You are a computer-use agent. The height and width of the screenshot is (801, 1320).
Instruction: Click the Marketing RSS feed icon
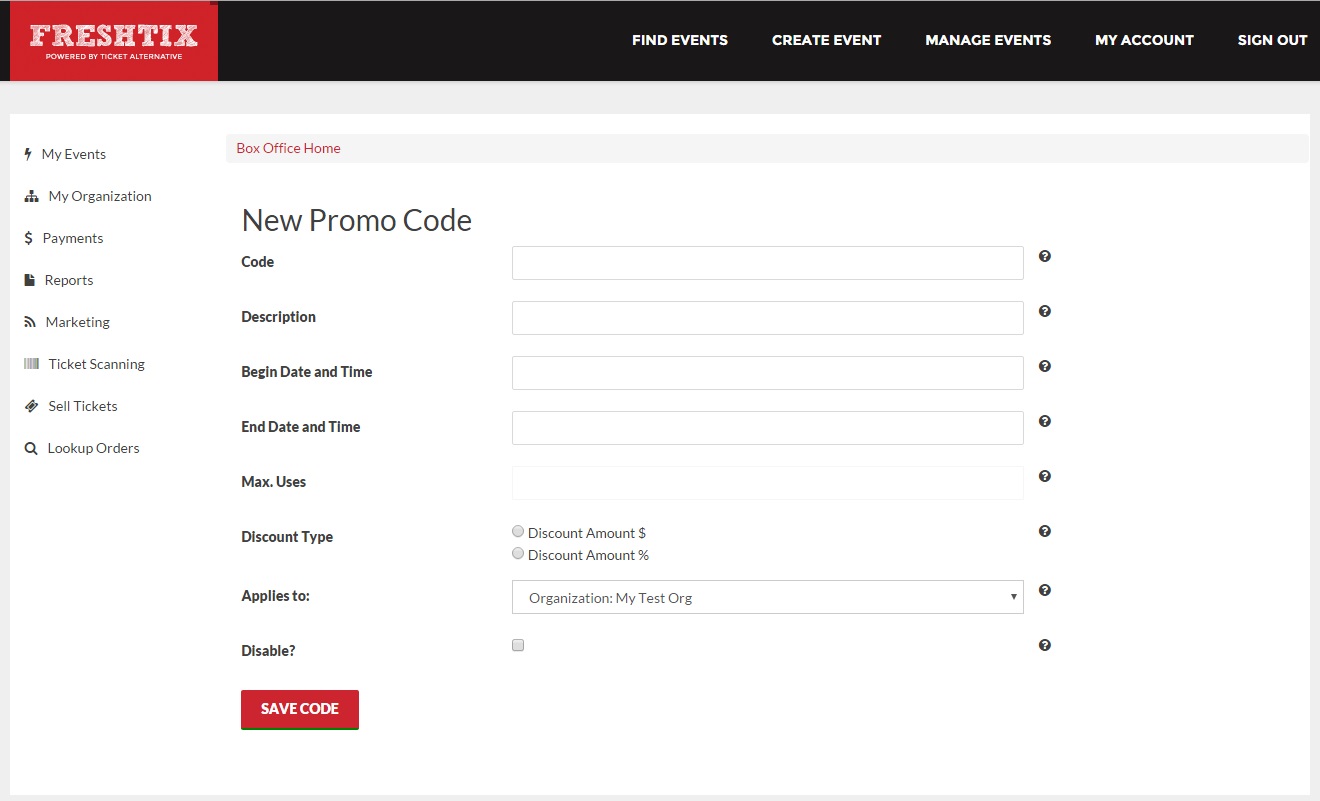30,322
